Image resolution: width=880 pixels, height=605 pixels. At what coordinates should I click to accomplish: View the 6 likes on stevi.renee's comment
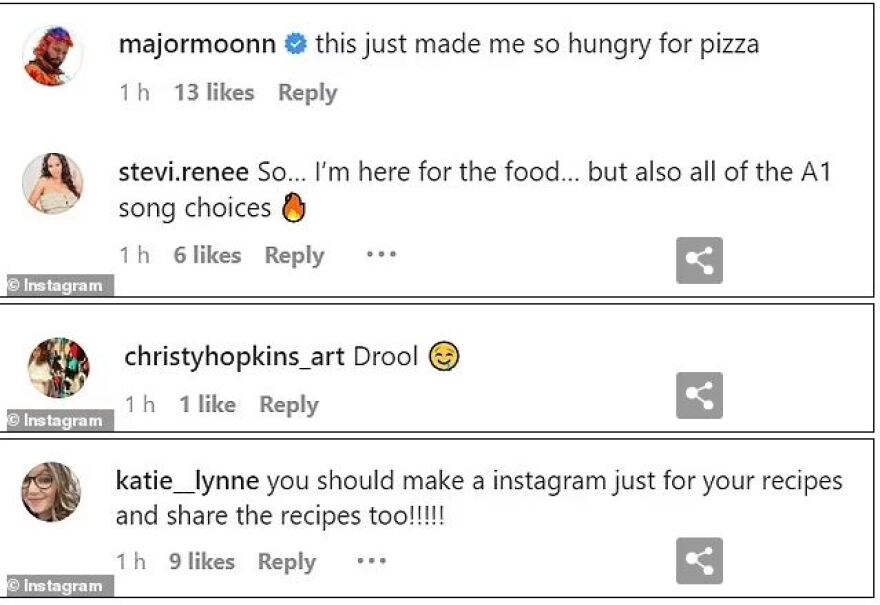tap(206, 256)
